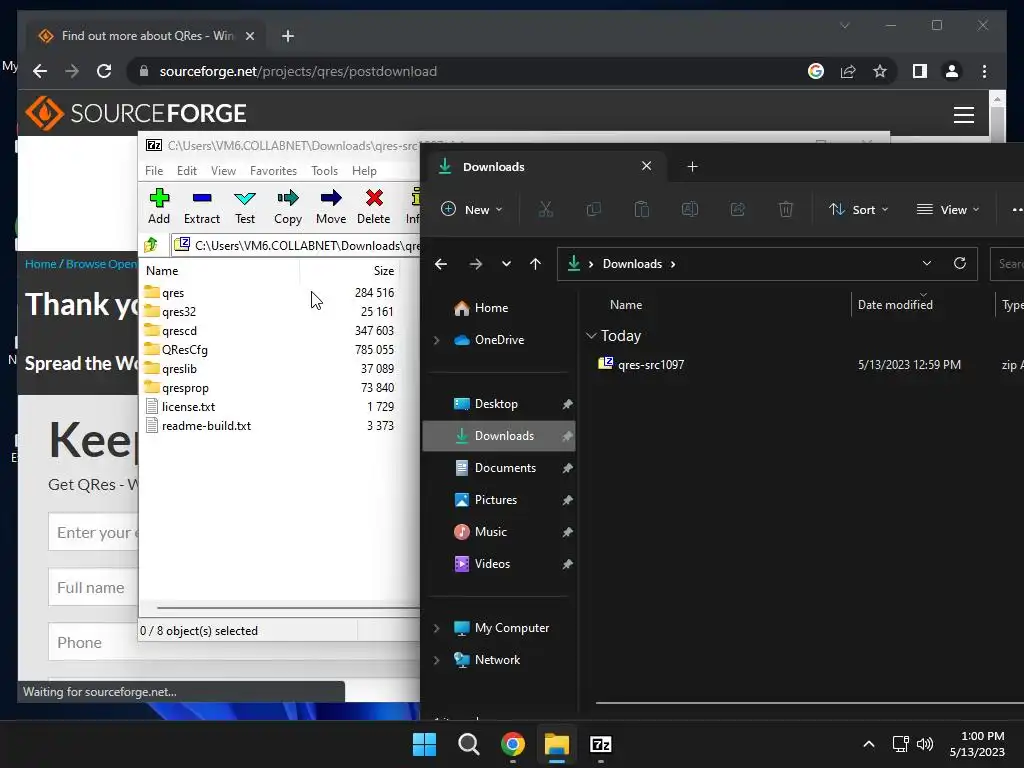Switch to 7-Zip from taskbar

point(600,744)
